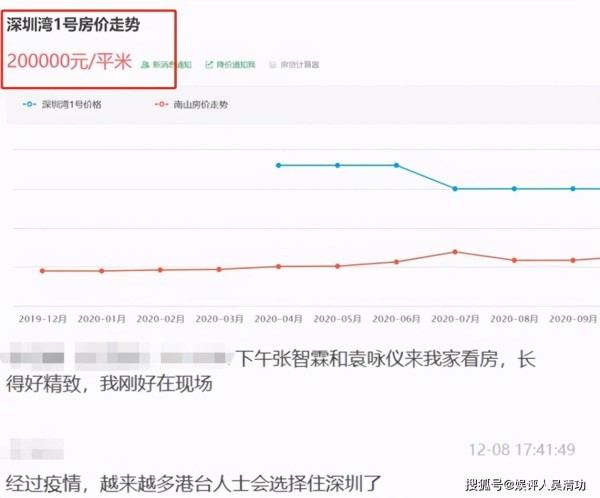The height and width of the screenshot is (498, 600).
Task: Click the person icon beside 新消息通知
Action: (145, 65)
